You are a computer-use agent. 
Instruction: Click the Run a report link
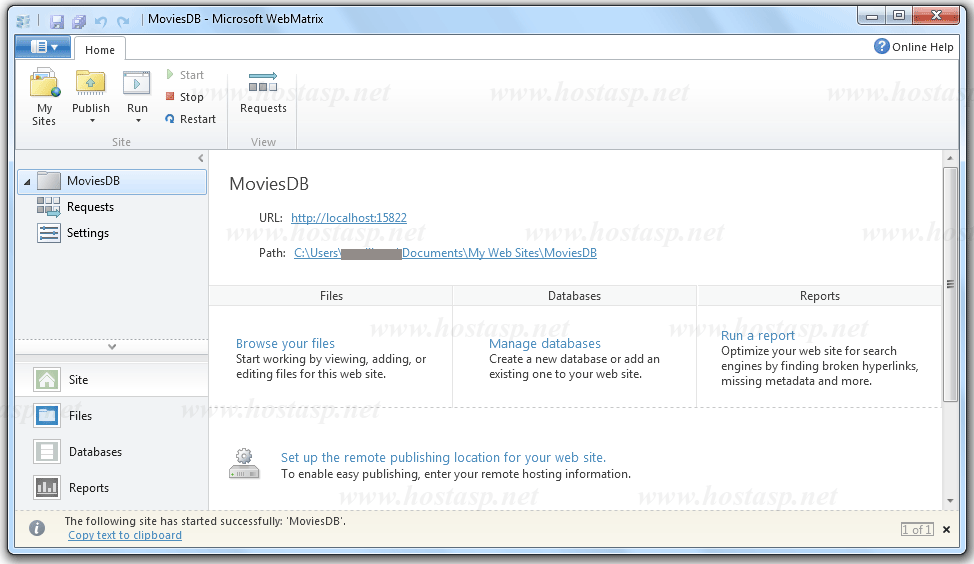[x=758, y=335]
